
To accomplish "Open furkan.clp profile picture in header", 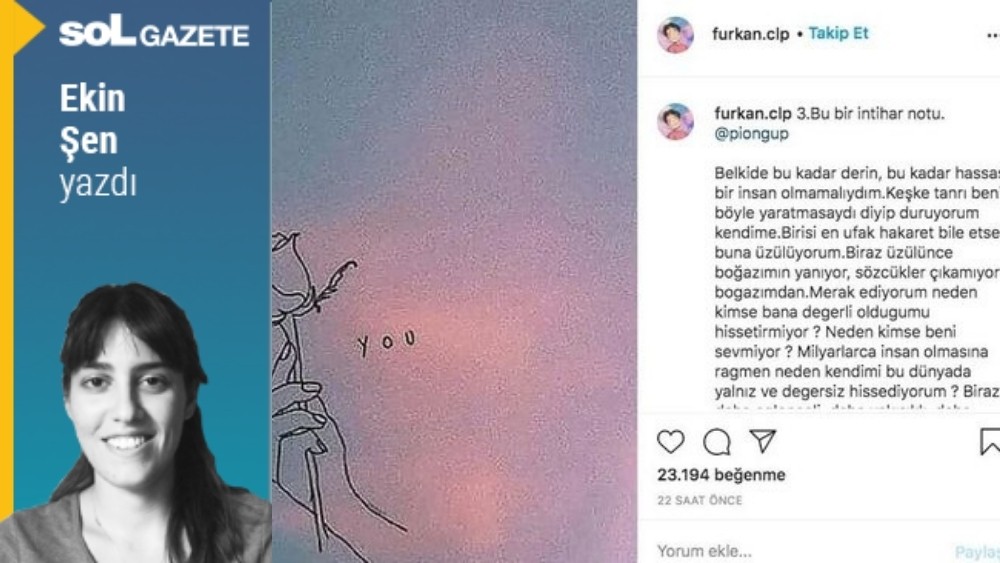I will (675, 34).
